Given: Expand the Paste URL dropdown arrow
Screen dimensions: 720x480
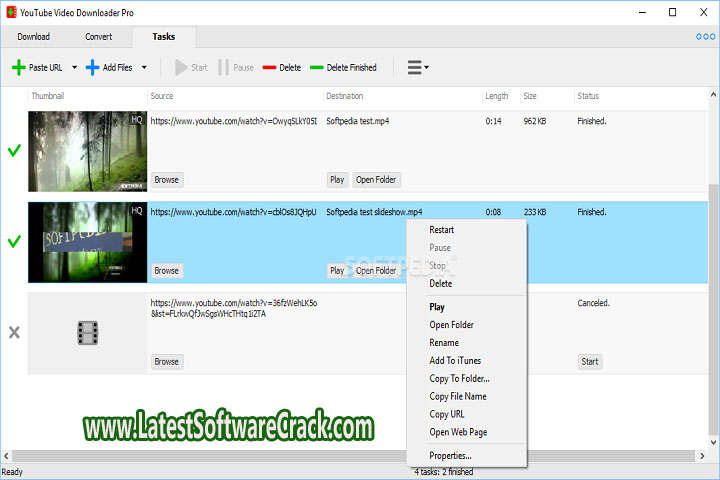Looking at the screenshot, I should pyautogui.click(x=74, y=68).
